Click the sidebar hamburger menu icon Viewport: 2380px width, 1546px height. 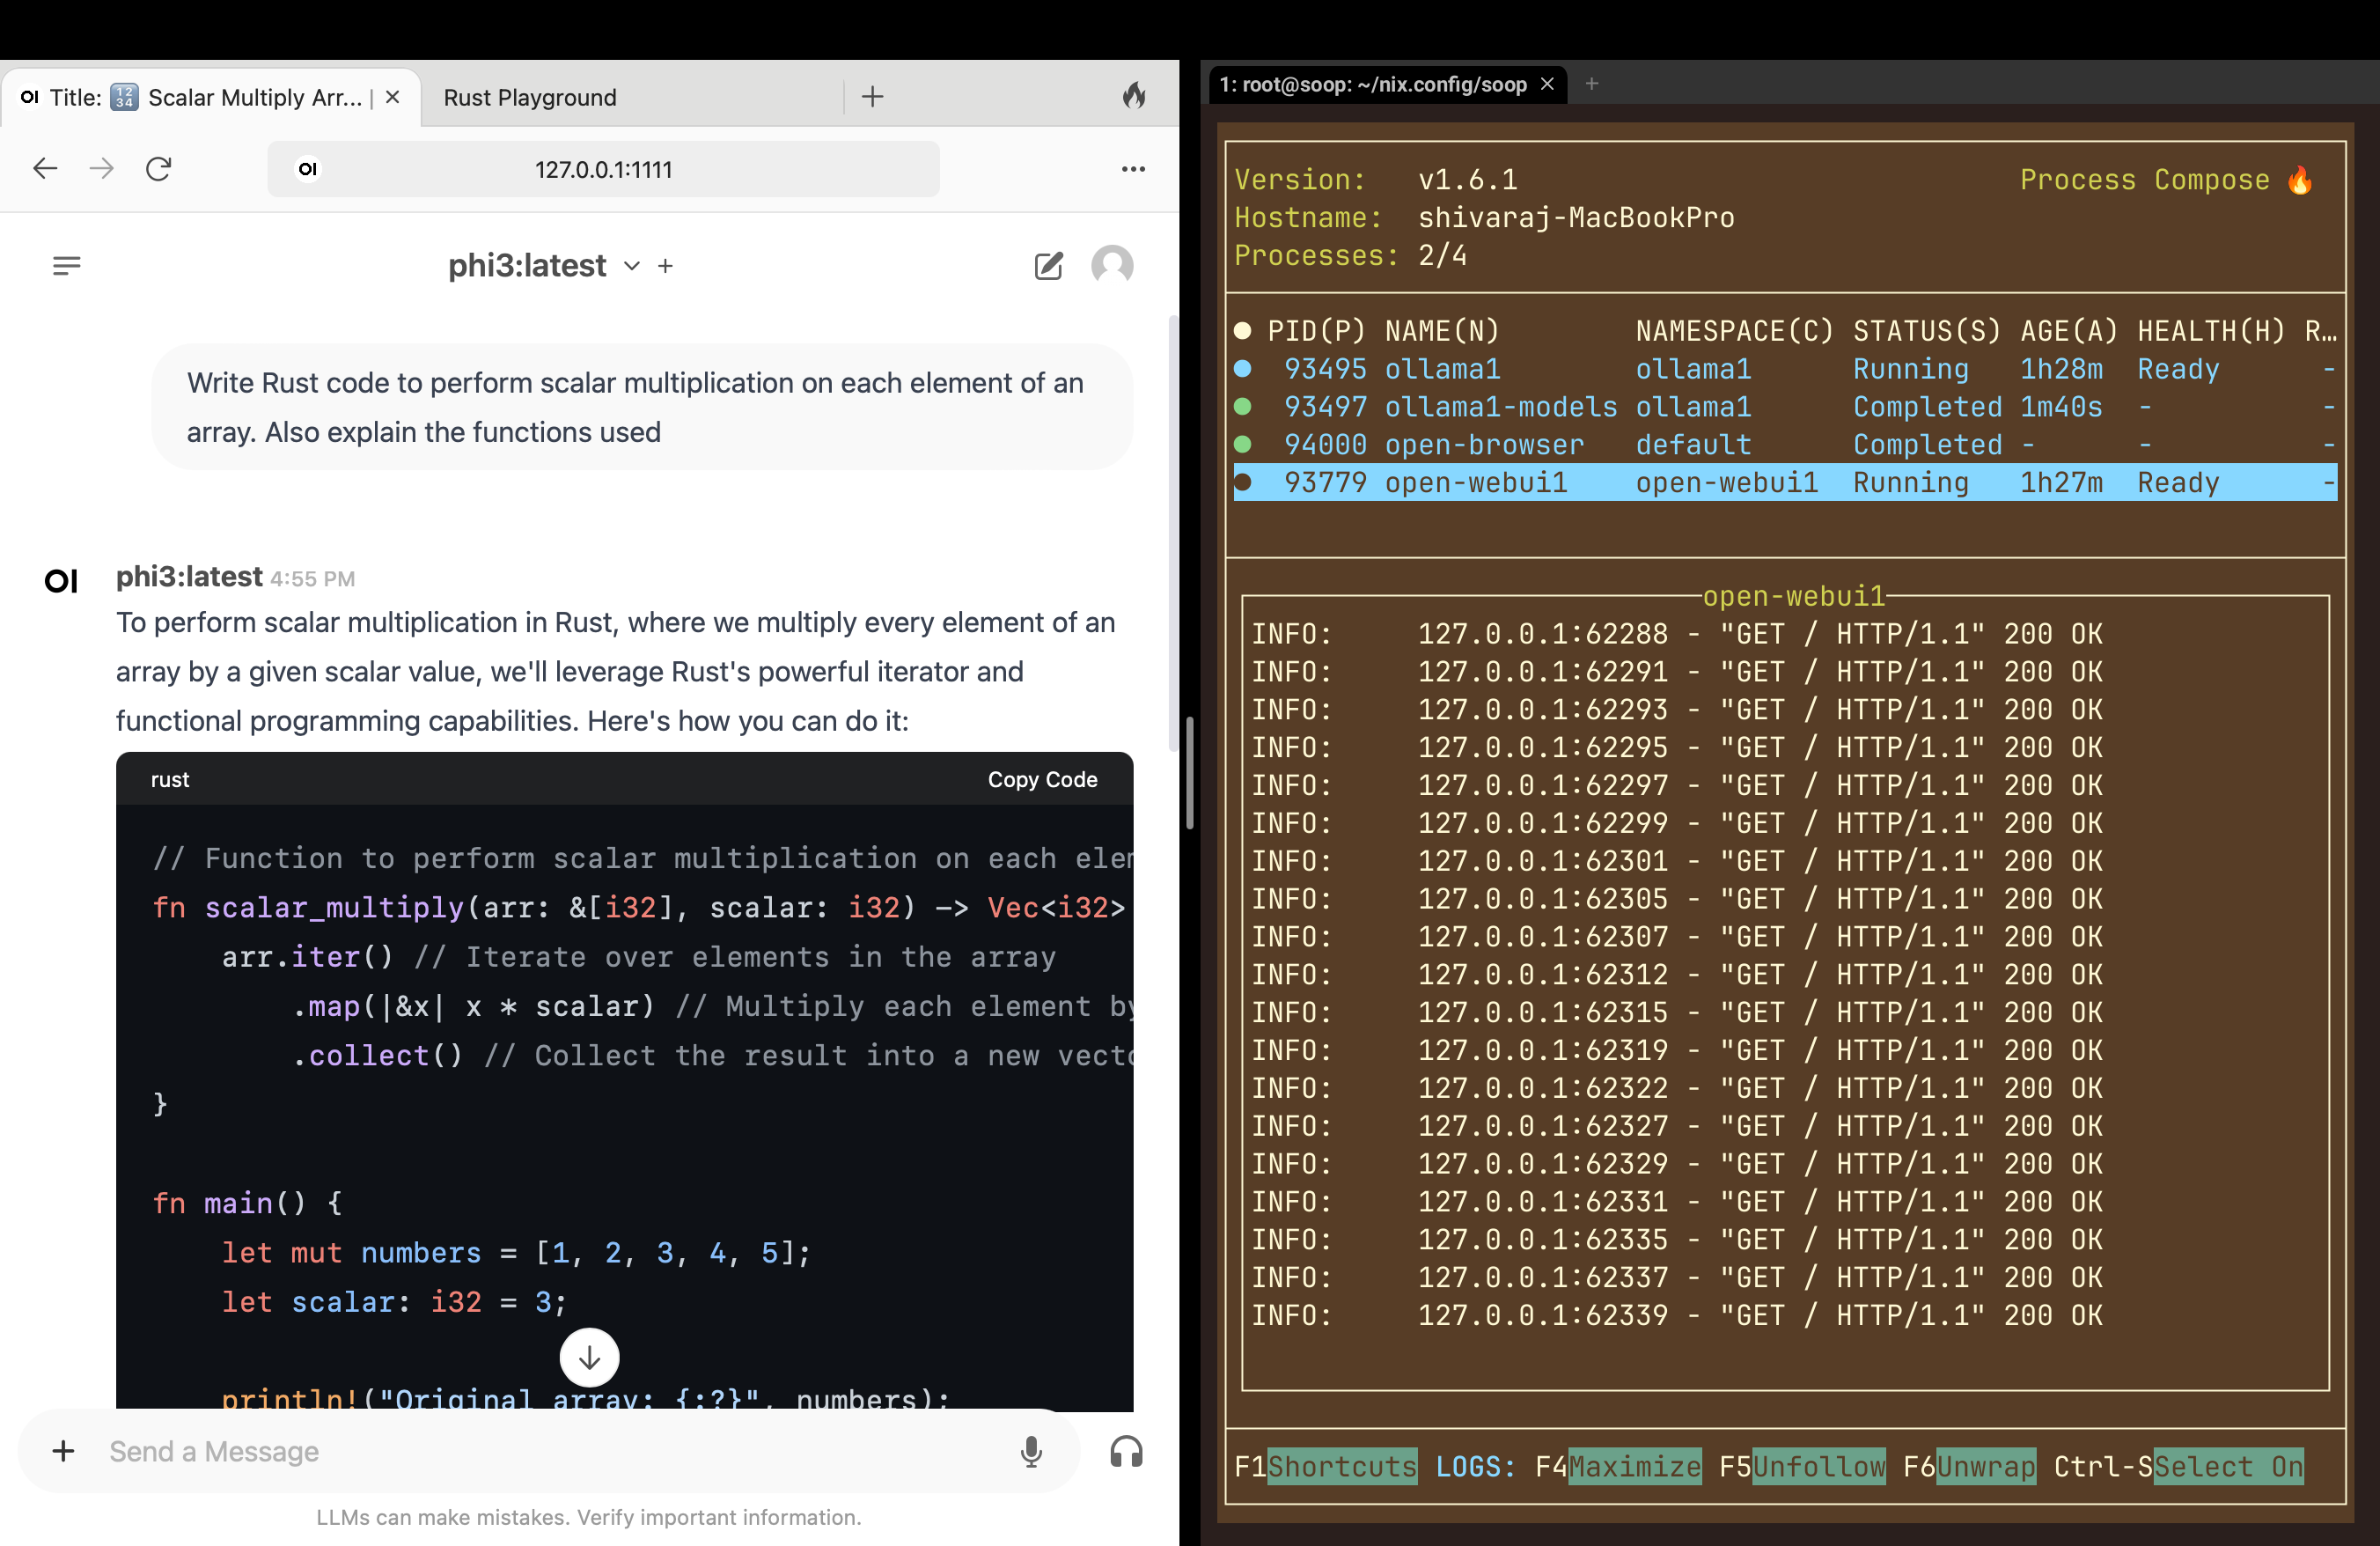tap(66, 264)
